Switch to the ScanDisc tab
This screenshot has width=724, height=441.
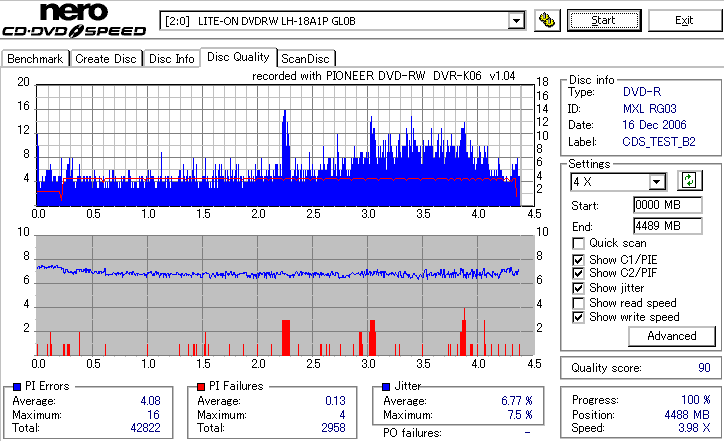point(305,59)
